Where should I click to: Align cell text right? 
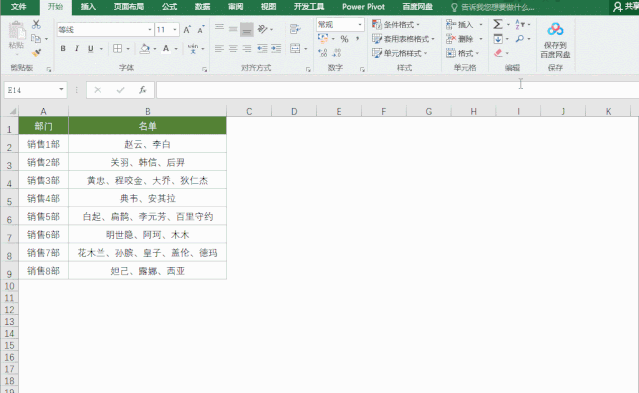point(247,49)
